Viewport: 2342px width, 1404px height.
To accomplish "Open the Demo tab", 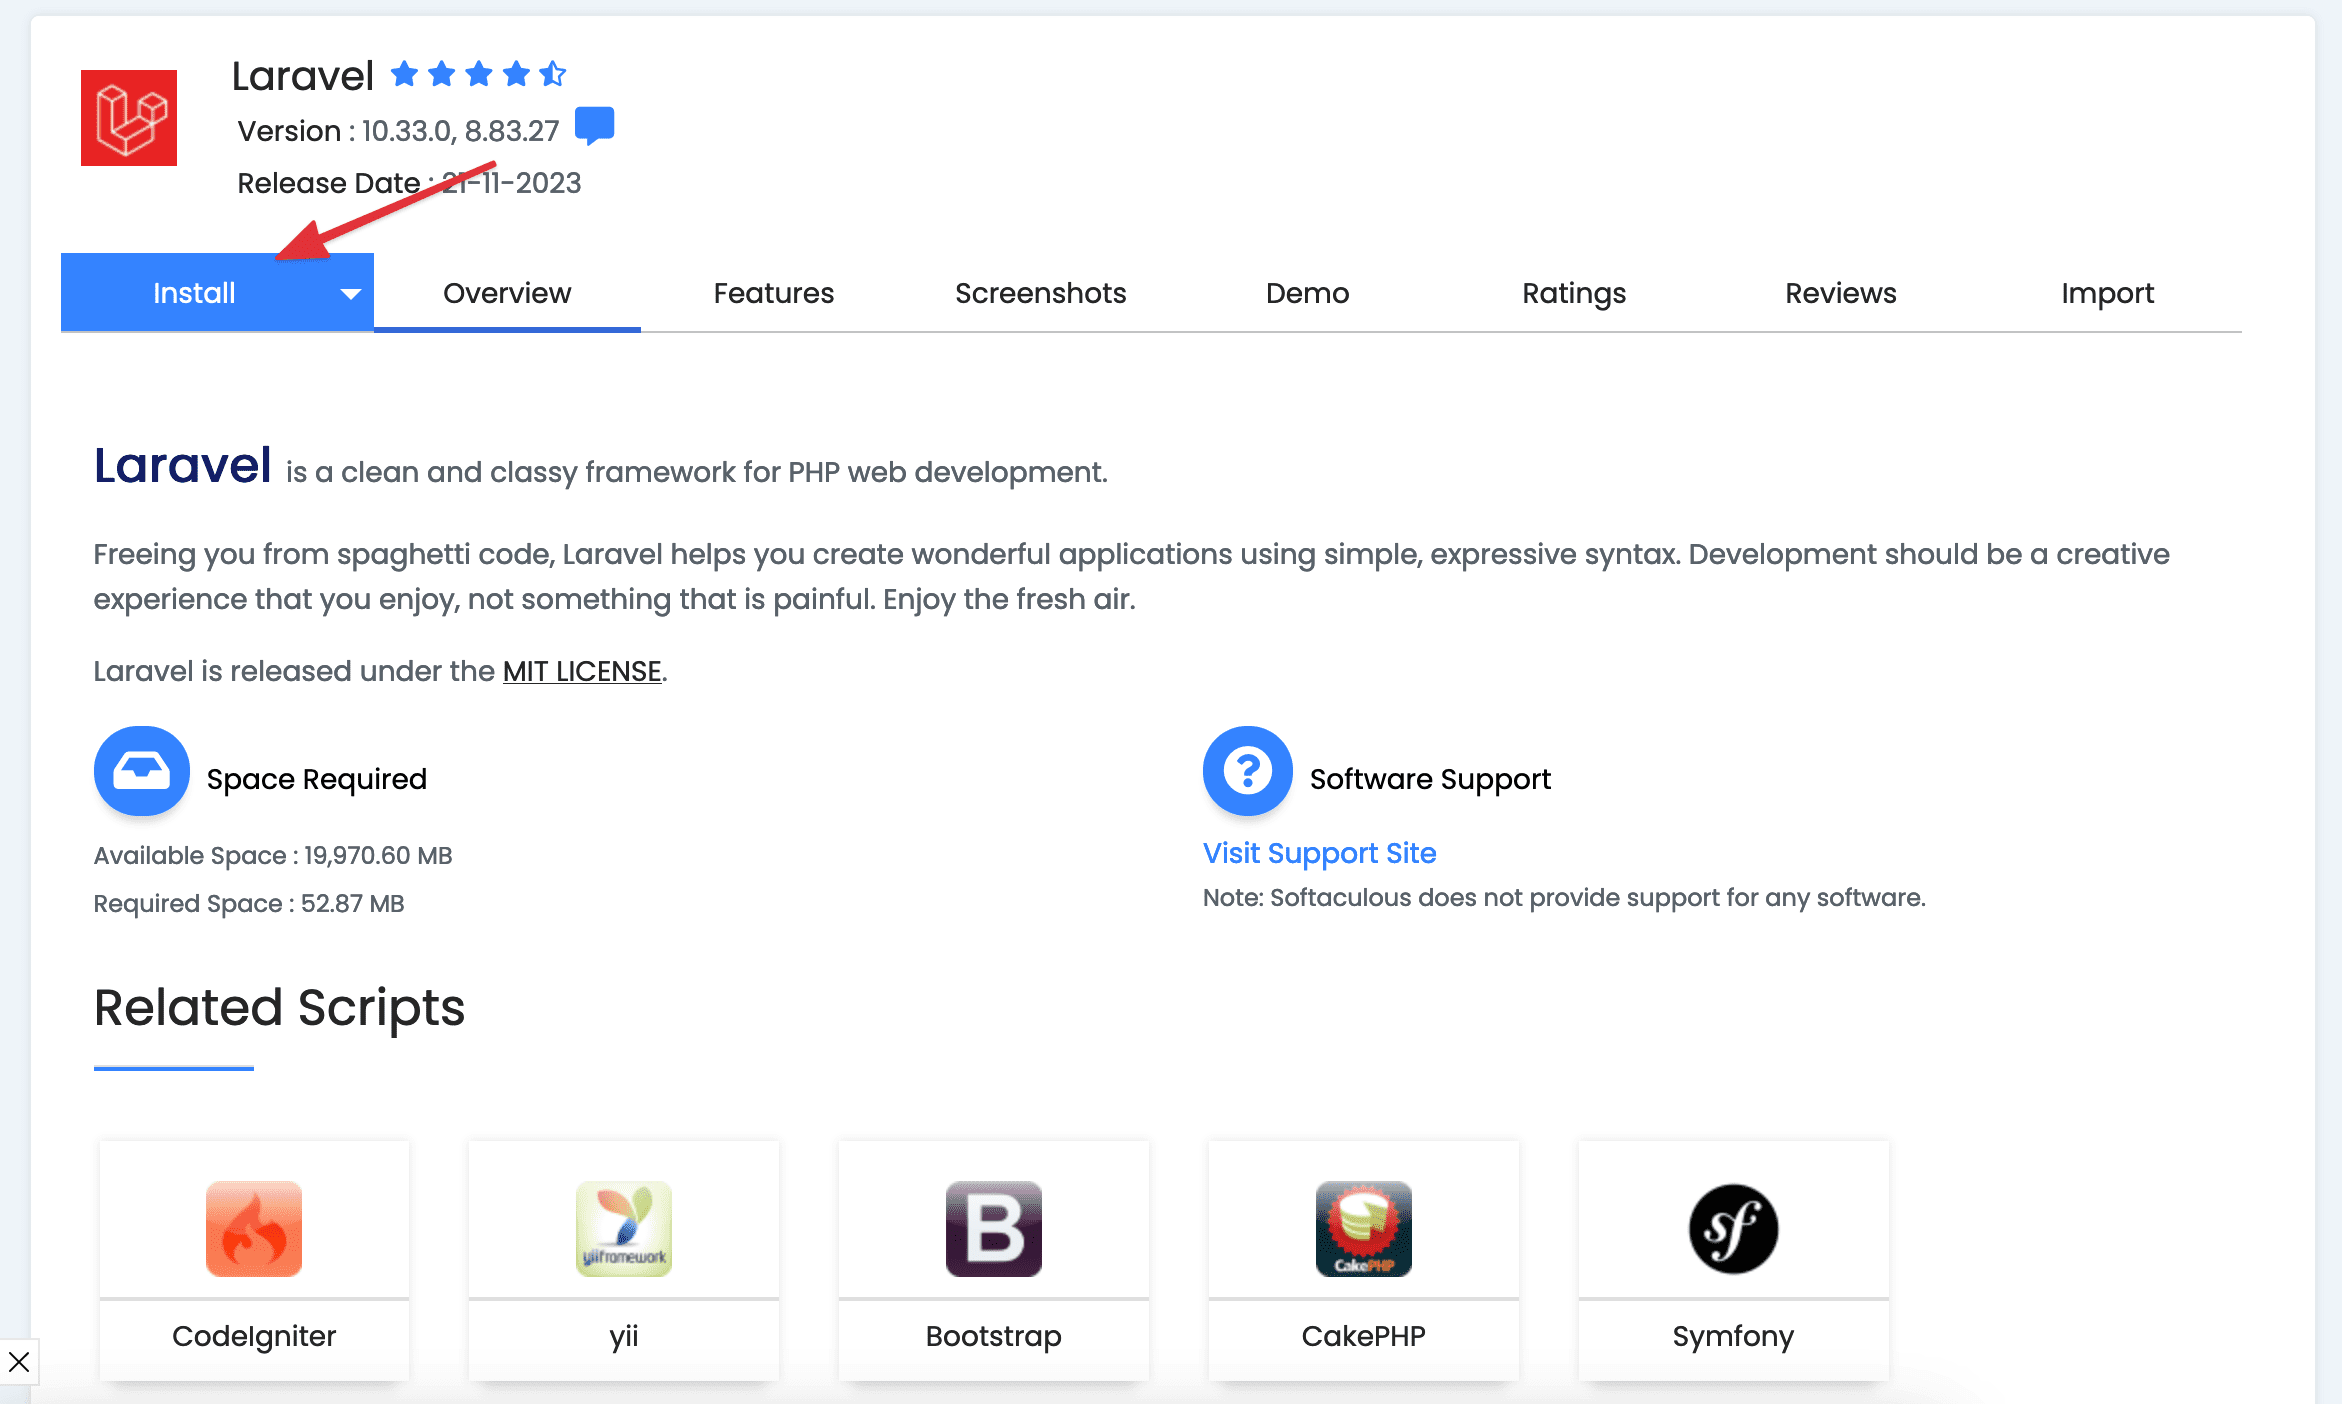I will point(1307,293).
